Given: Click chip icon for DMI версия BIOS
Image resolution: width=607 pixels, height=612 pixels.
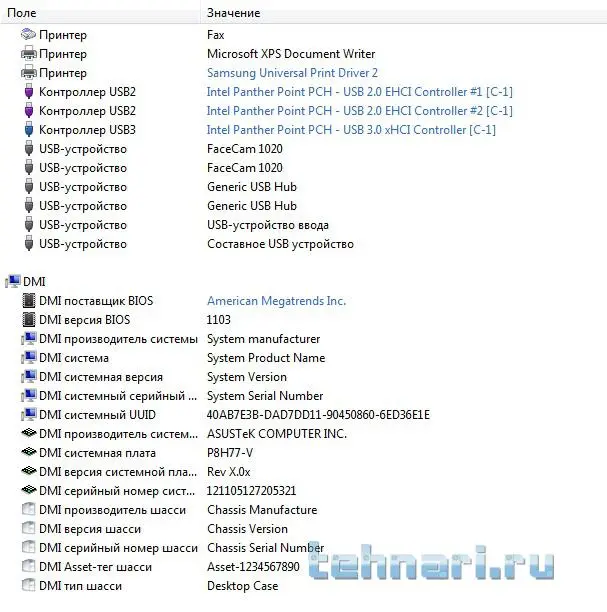Looking at the screenshot, I should pos(28,320).
